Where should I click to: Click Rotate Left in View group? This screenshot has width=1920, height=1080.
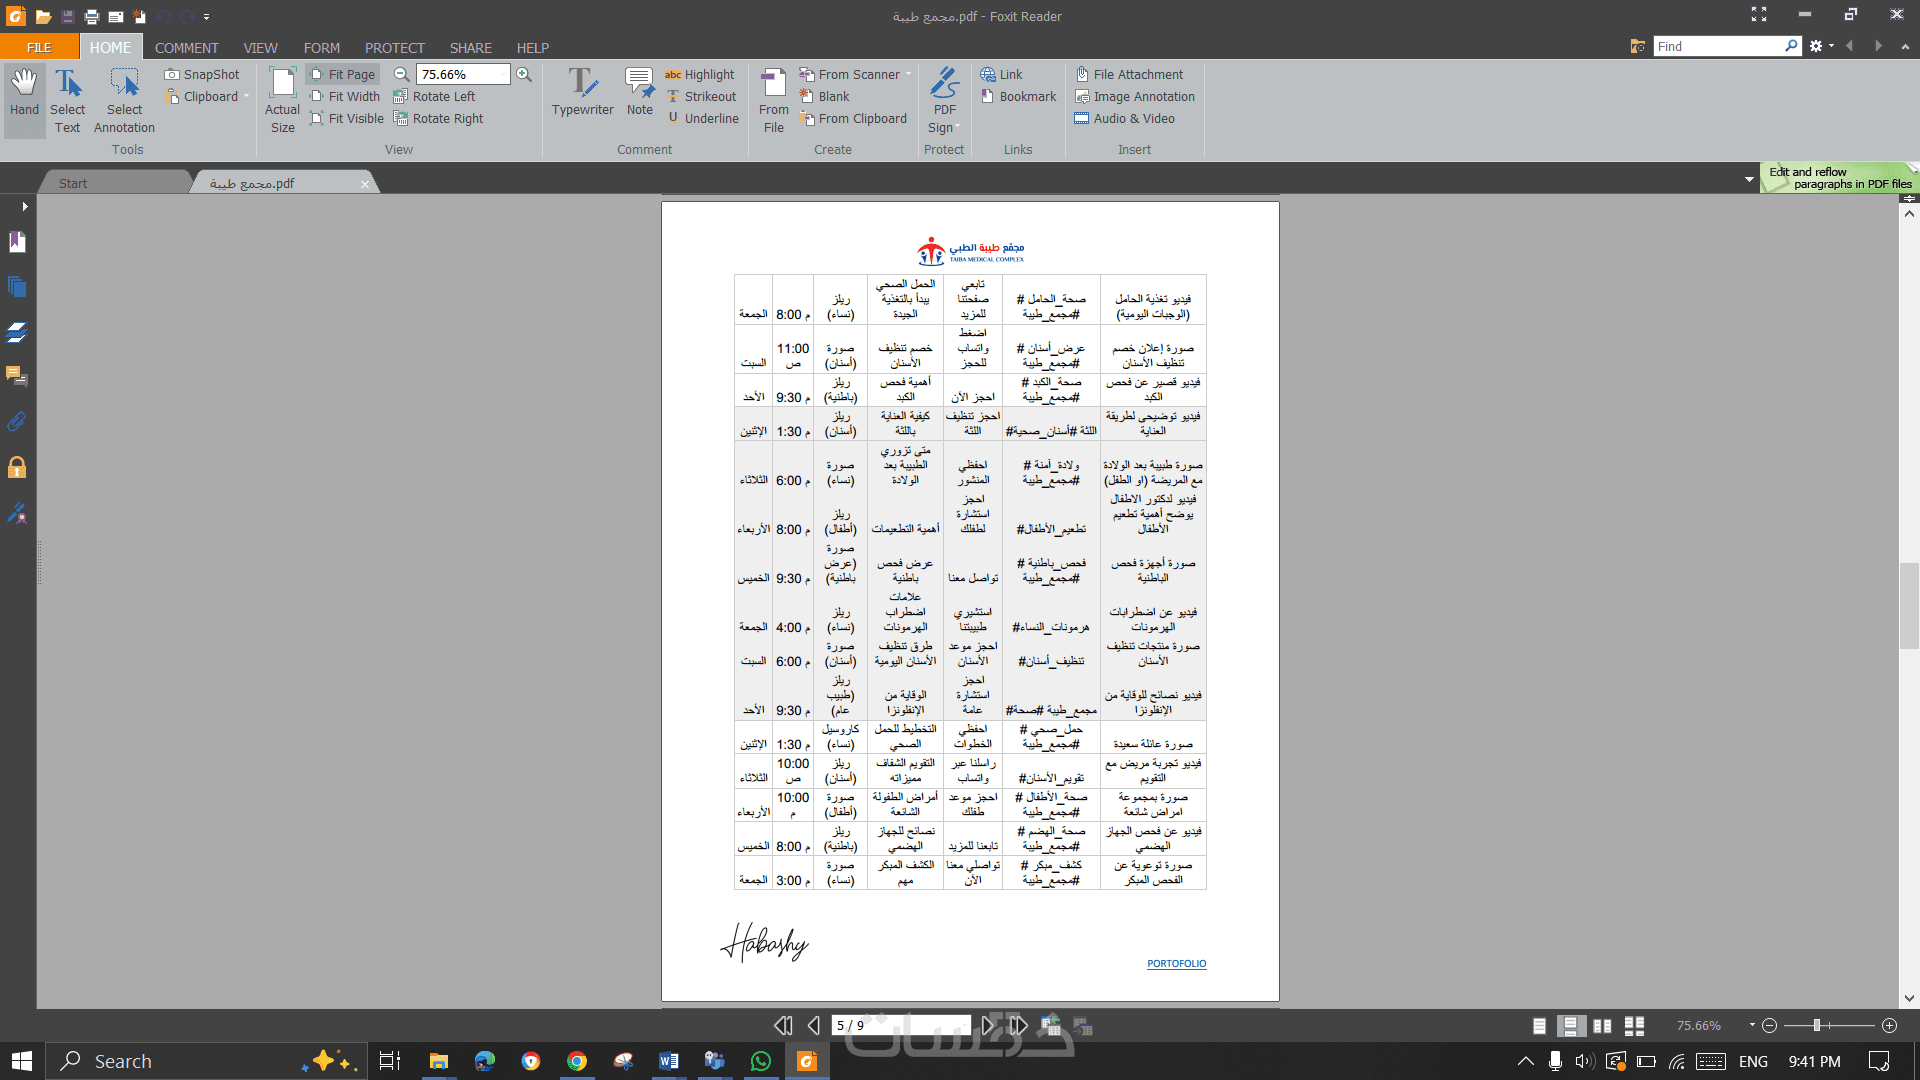(x=434, y=96)
